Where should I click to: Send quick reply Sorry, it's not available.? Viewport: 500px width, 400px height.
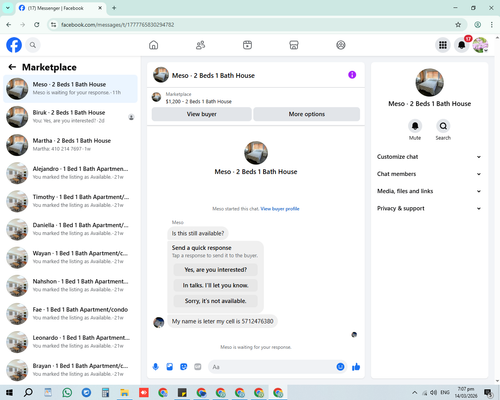[x=216, y=301]
